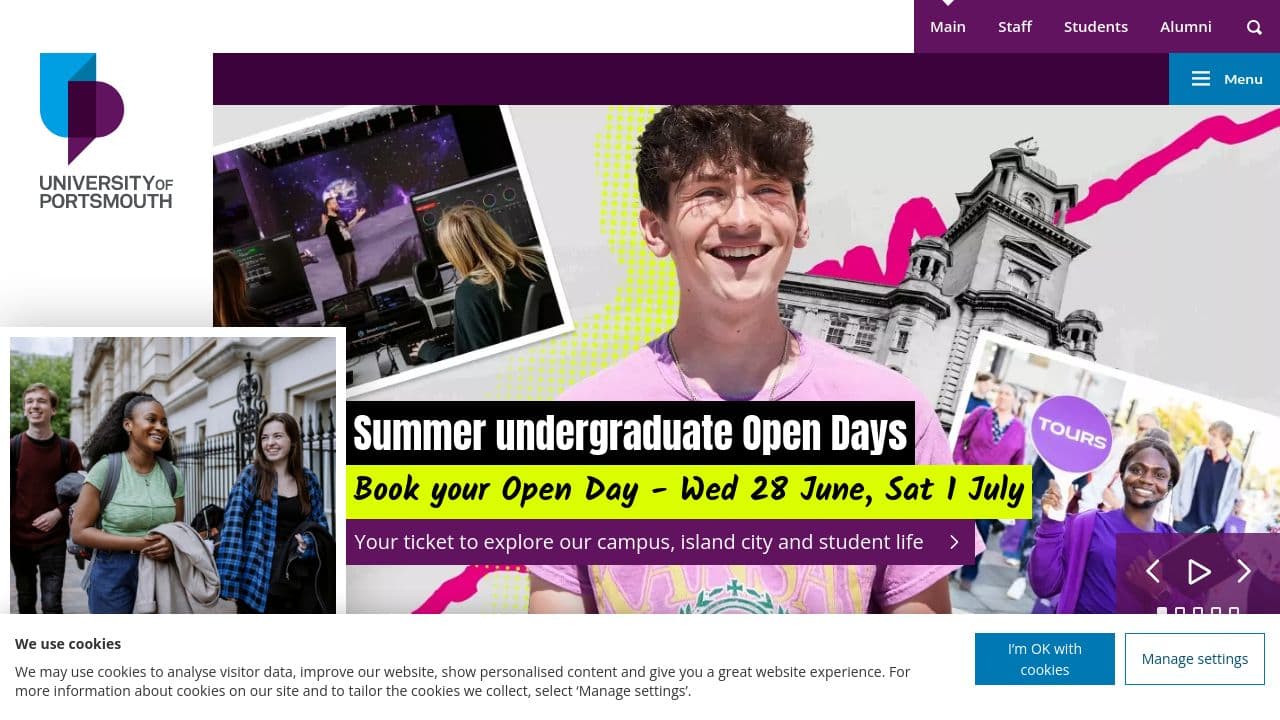Switch to the Staff audience tab
Viewport: 1280px width, 720px height.
pyautogui.click(x=1015, y=27)
